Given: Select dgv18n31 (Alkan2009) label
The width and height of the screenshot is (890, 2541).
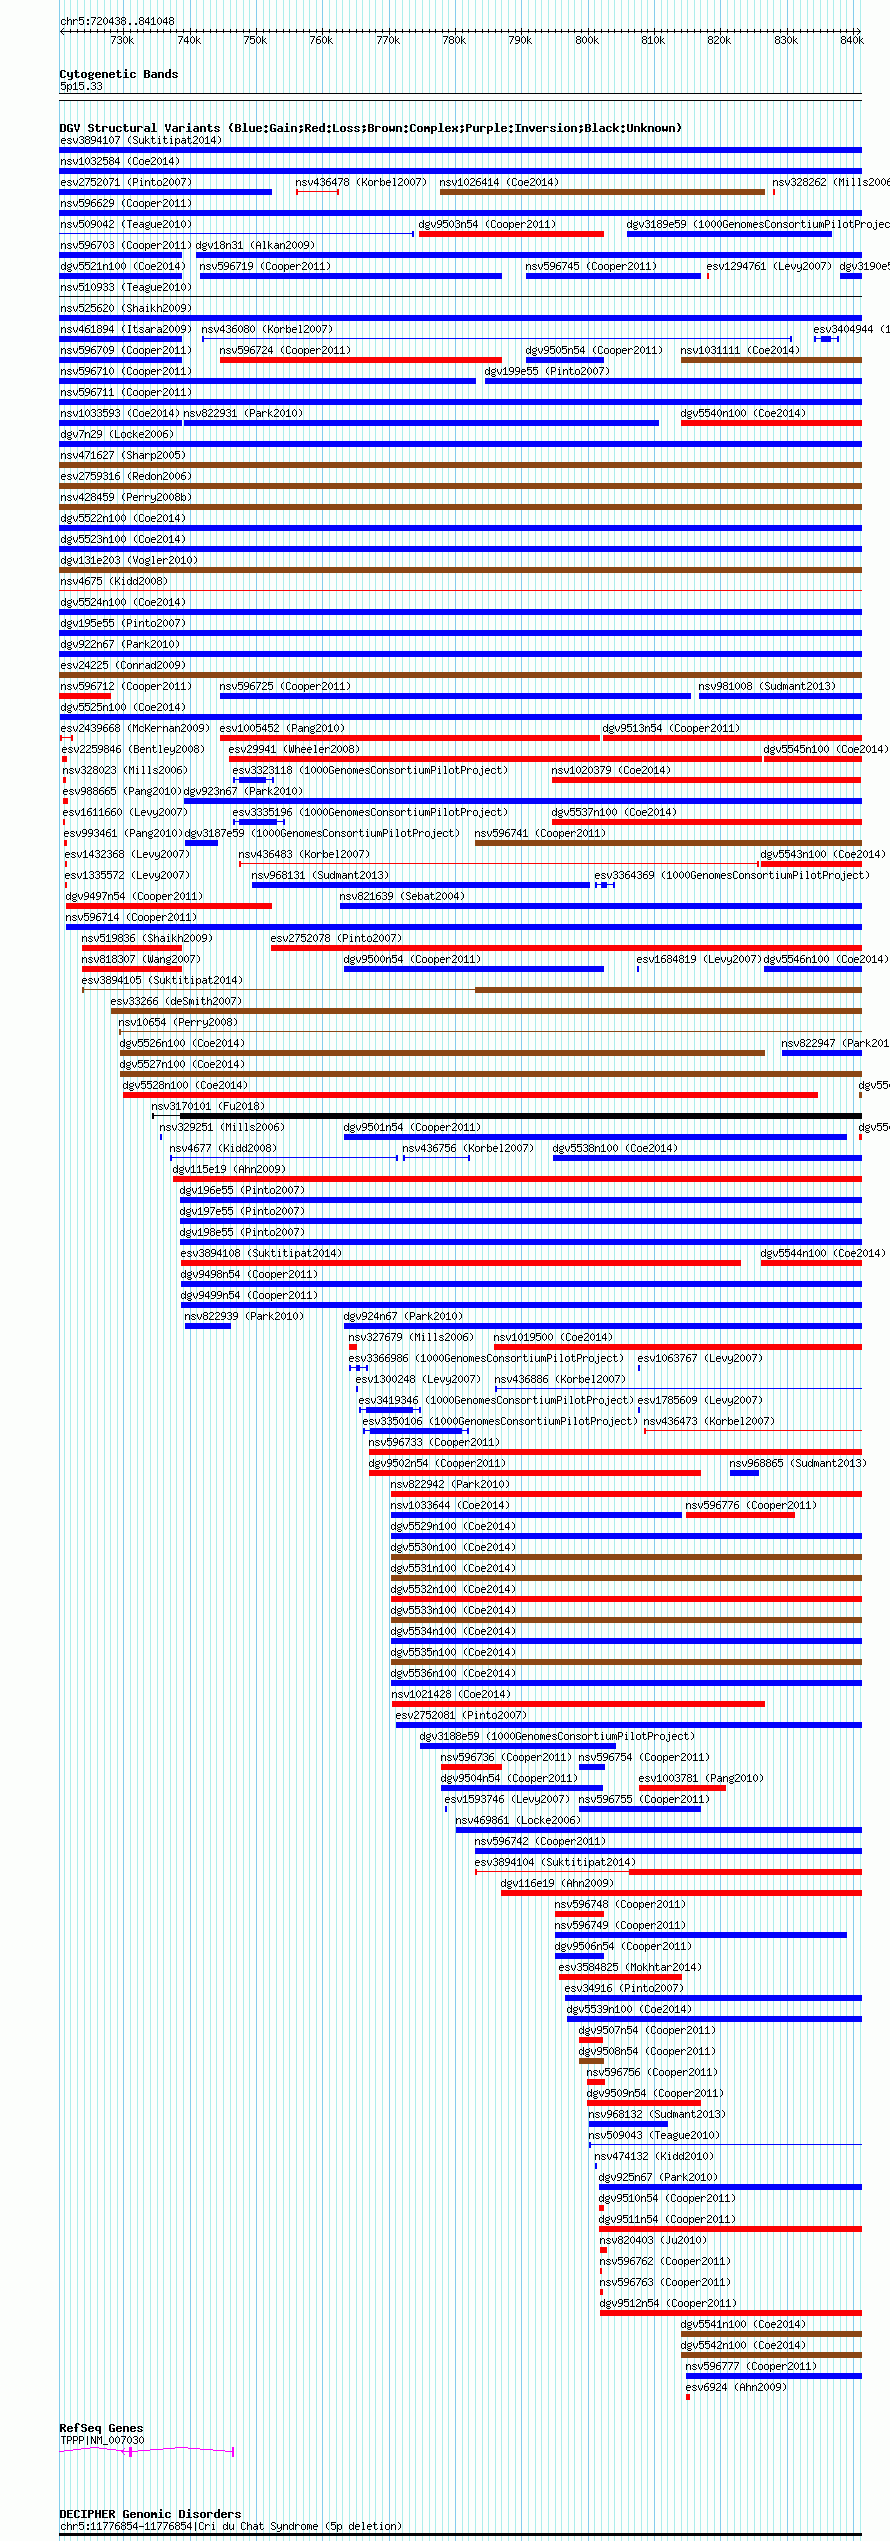Looking at the screenshot, I should tap(255, 245).
